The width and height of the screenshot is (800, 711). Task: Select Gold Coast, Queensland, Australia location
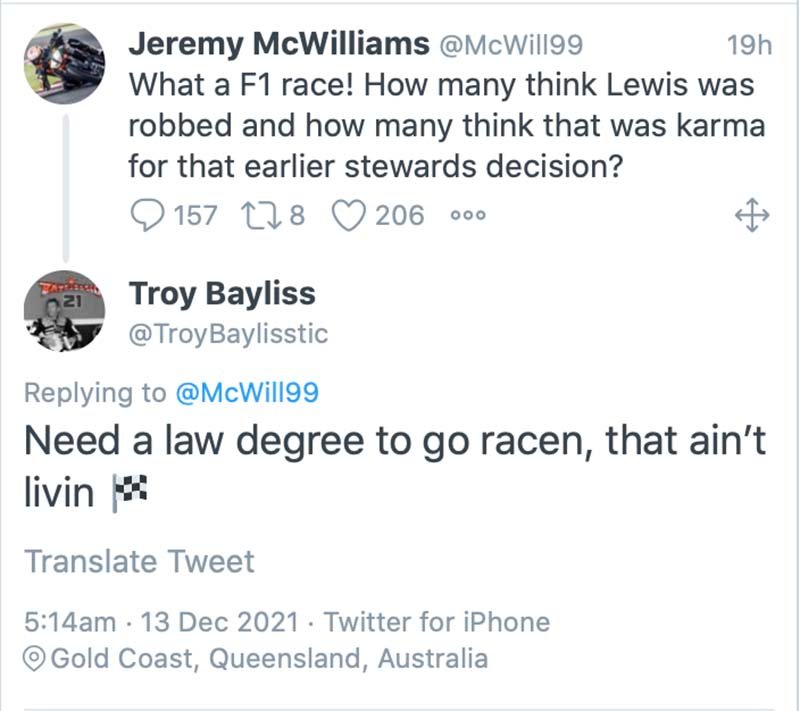[268, 658]
